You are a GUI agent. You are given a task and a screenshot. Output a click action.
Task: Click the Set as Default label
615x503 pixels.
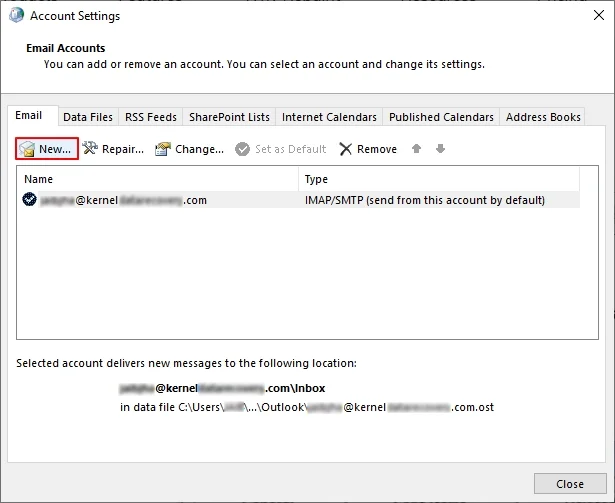[x=291, y=149]
